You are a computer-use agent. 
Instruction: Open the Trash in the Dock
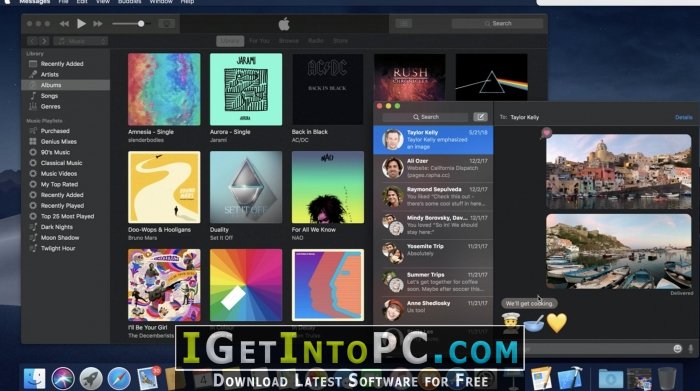pyautogui.click(x=667, y=379)
